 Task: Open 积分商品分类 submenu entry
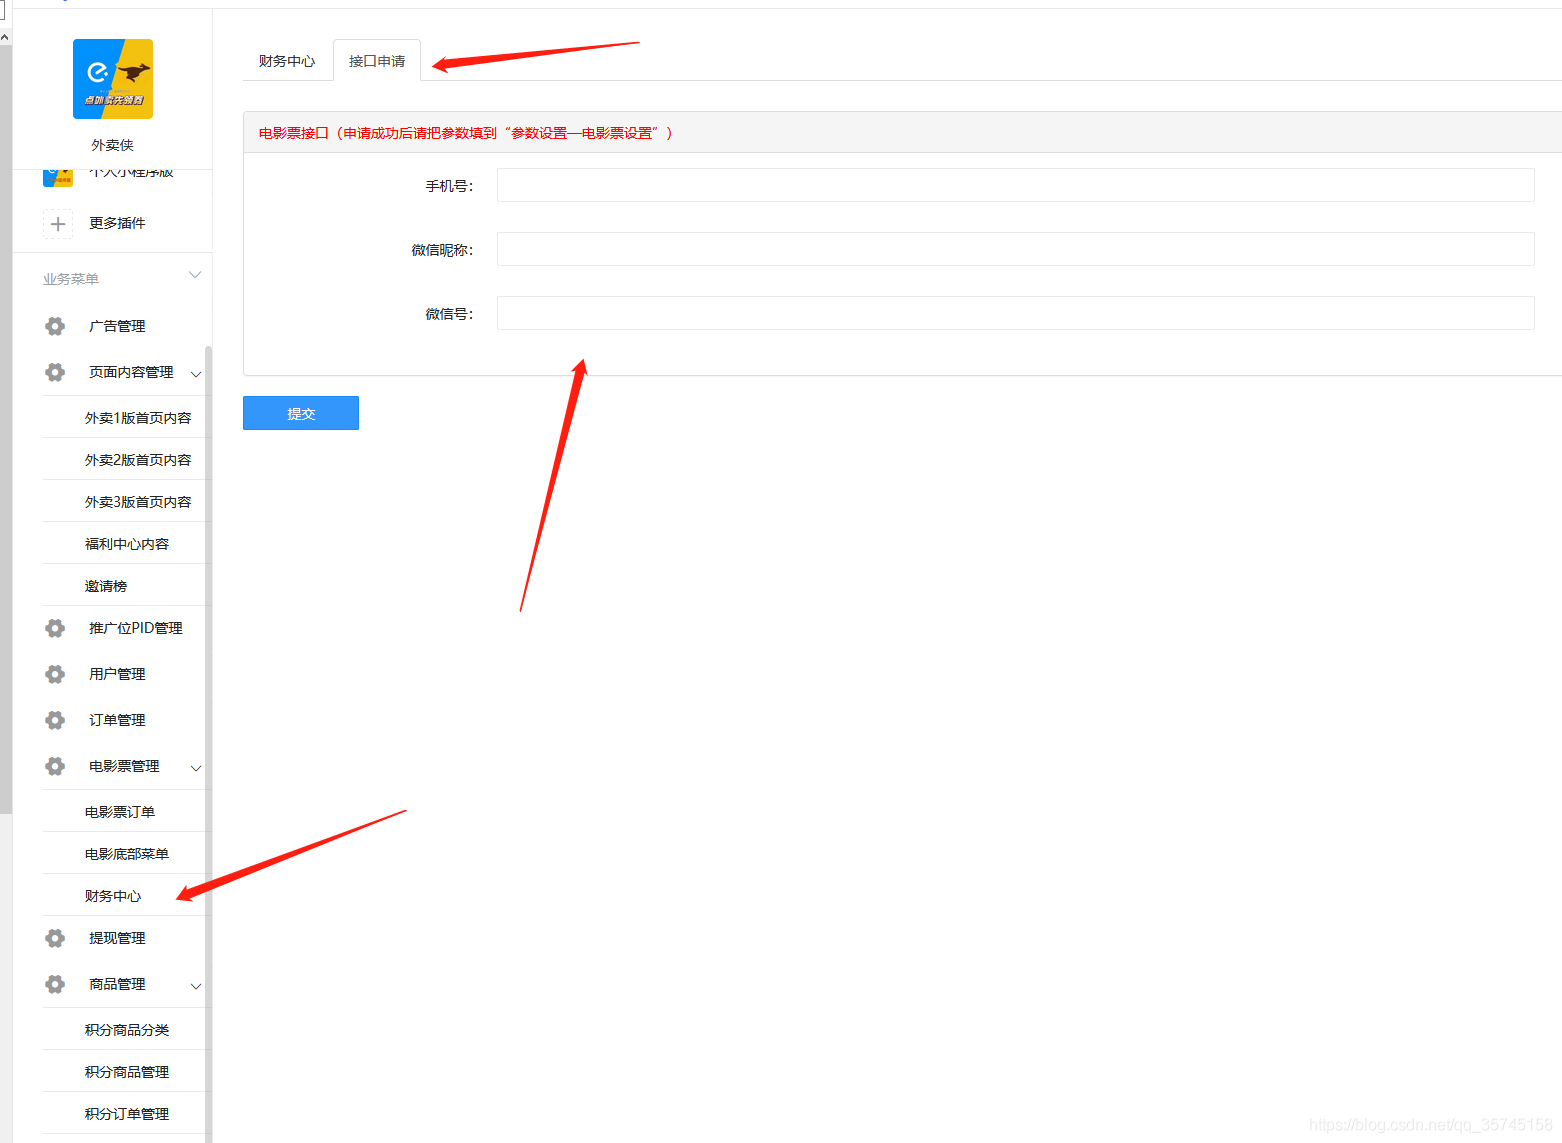[x=127, y=1030]
